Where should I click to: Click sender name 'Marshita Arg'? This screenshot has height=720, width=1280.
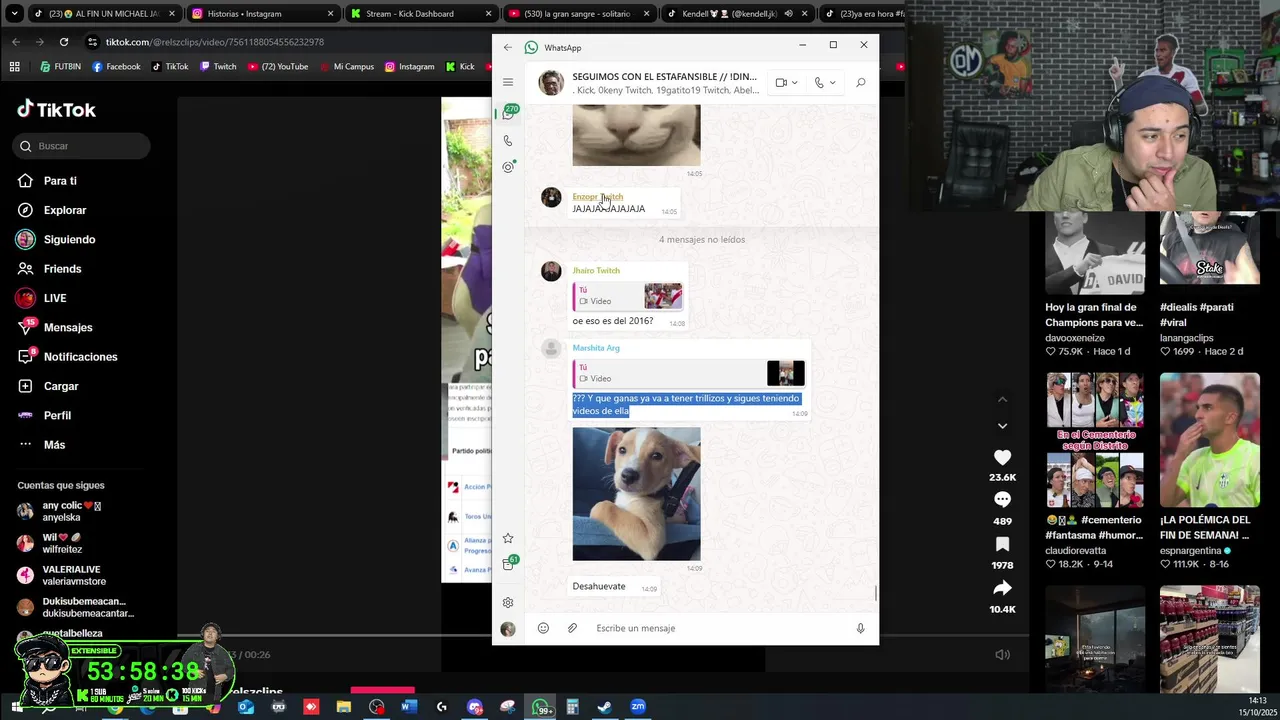click(x=596, y=347)
